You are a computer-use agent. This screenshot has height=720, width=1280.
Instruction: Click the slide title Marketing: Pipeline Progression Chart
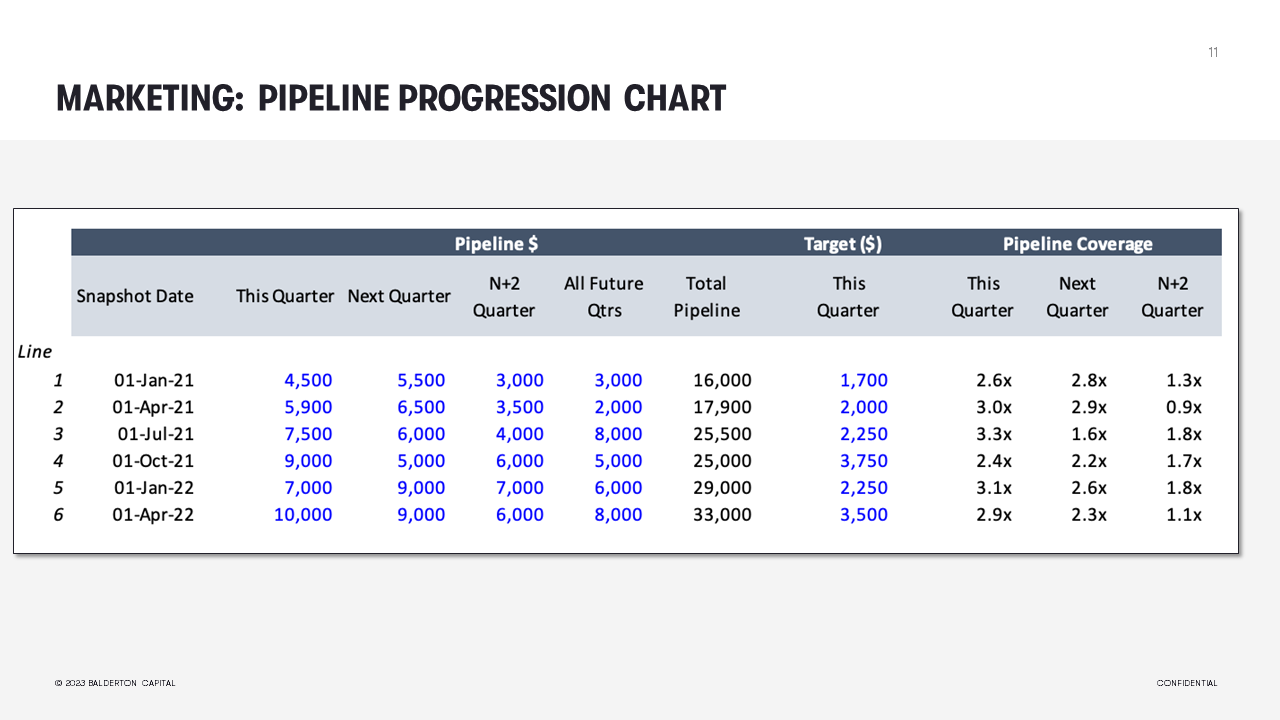pyautogui.click(x=391, y=98)
